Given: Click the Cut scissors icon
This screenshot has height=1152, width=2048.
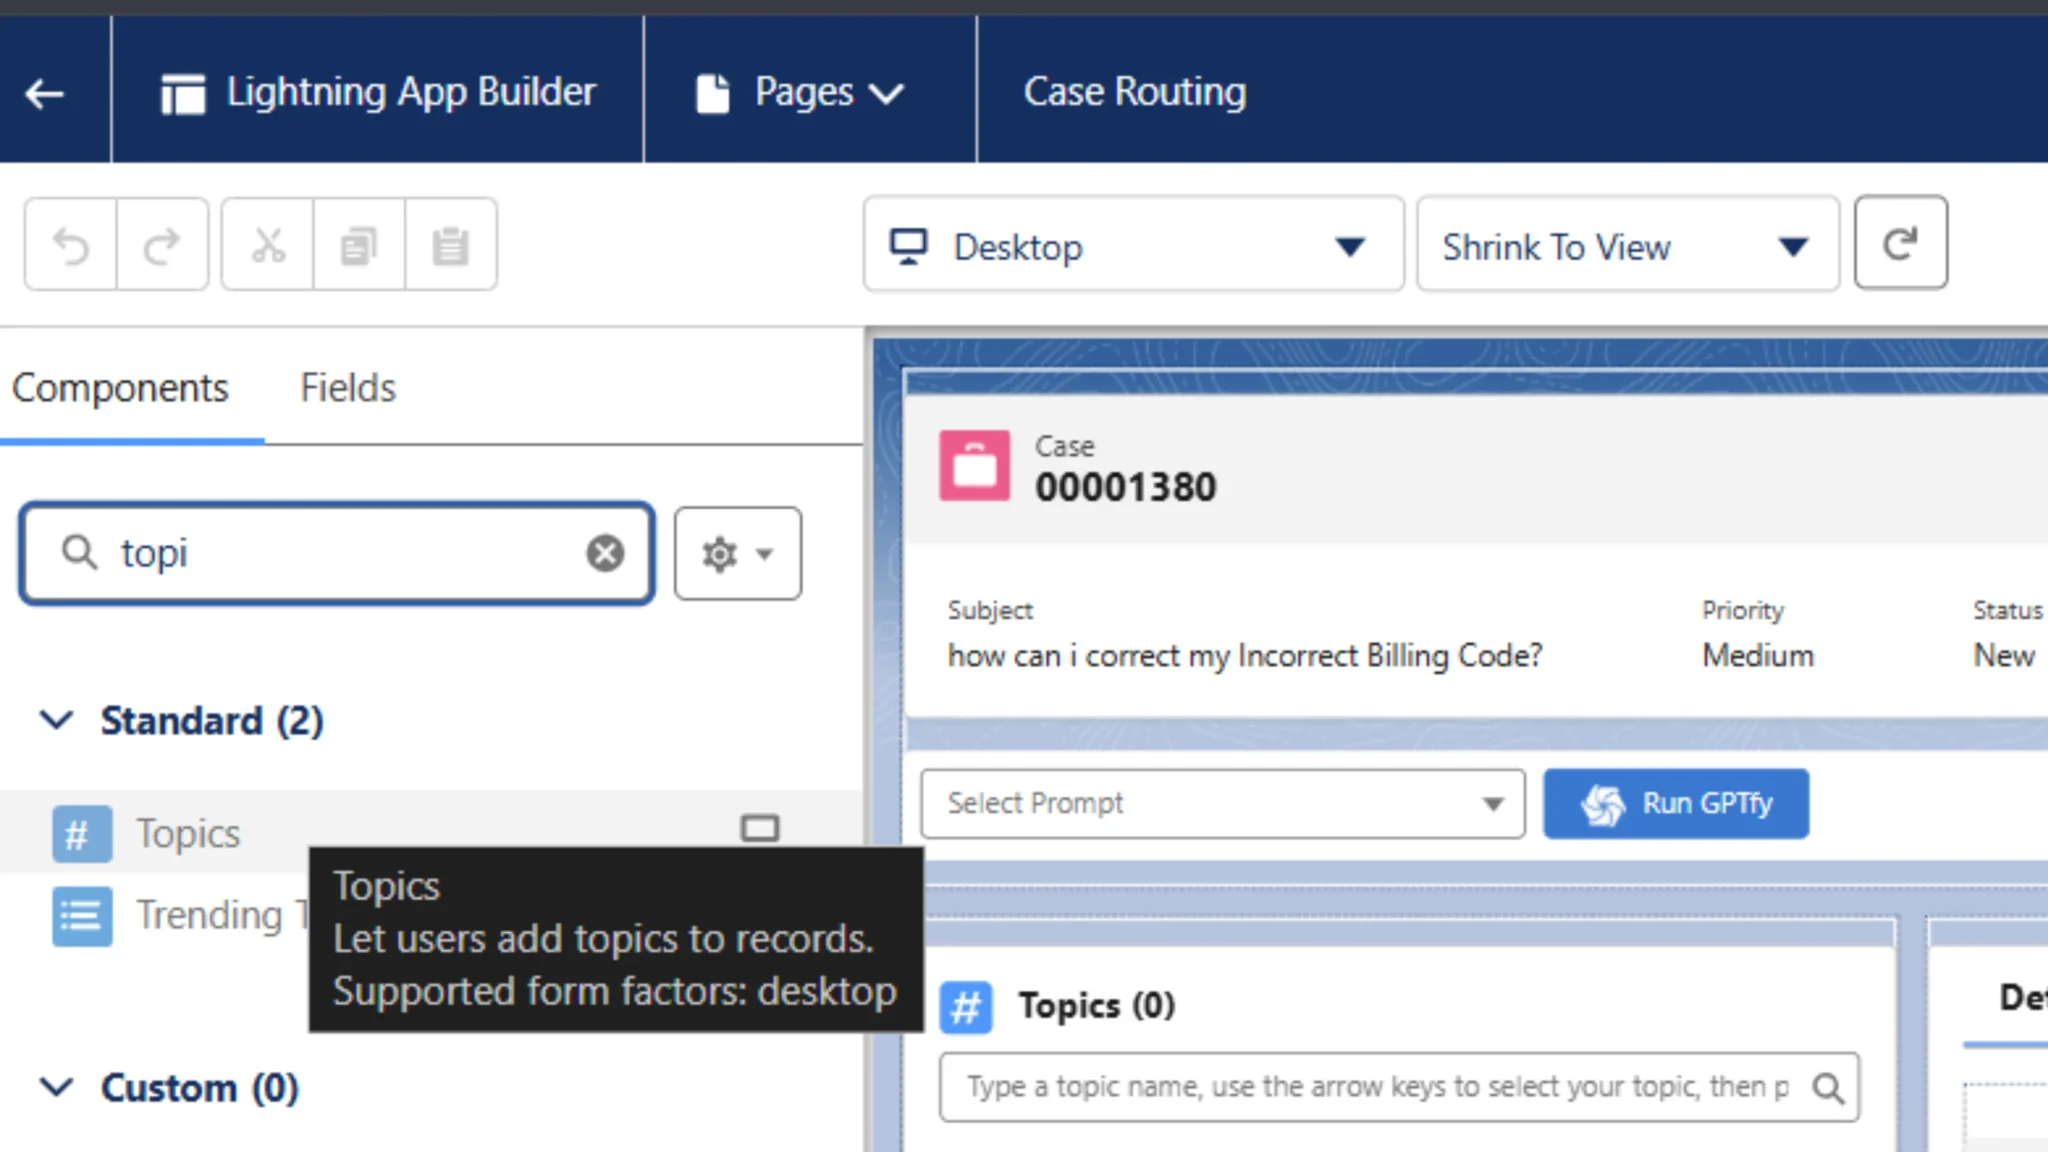Looking at the screenshot, I should tap(267, 243).
